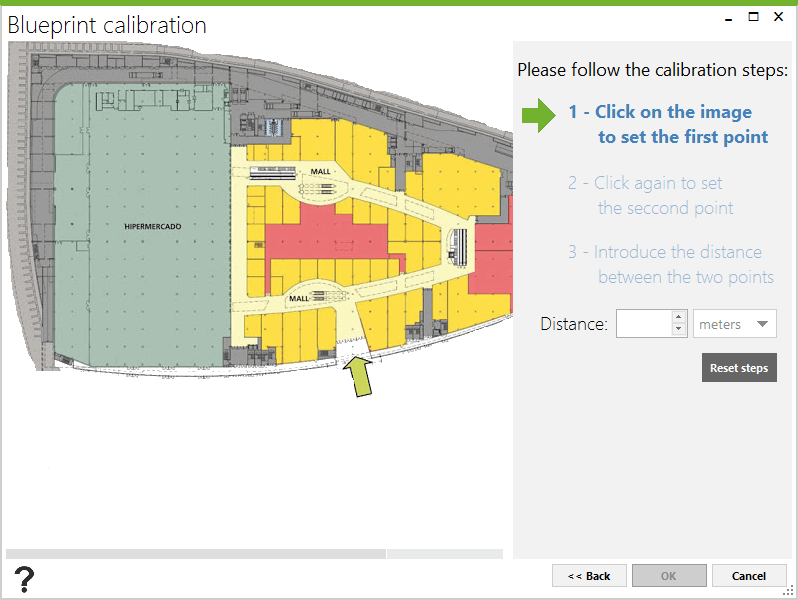Click the HIPERMERCADO label on the blueprint
Viewport: 798px width, 600px height.
tap(153, 226)
